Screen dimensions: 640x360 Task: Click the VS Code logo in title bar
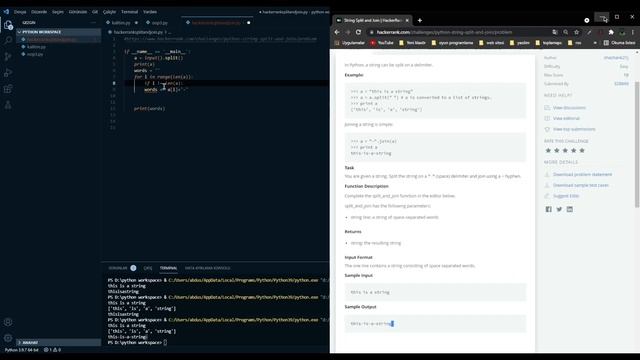tap(6, 12)
